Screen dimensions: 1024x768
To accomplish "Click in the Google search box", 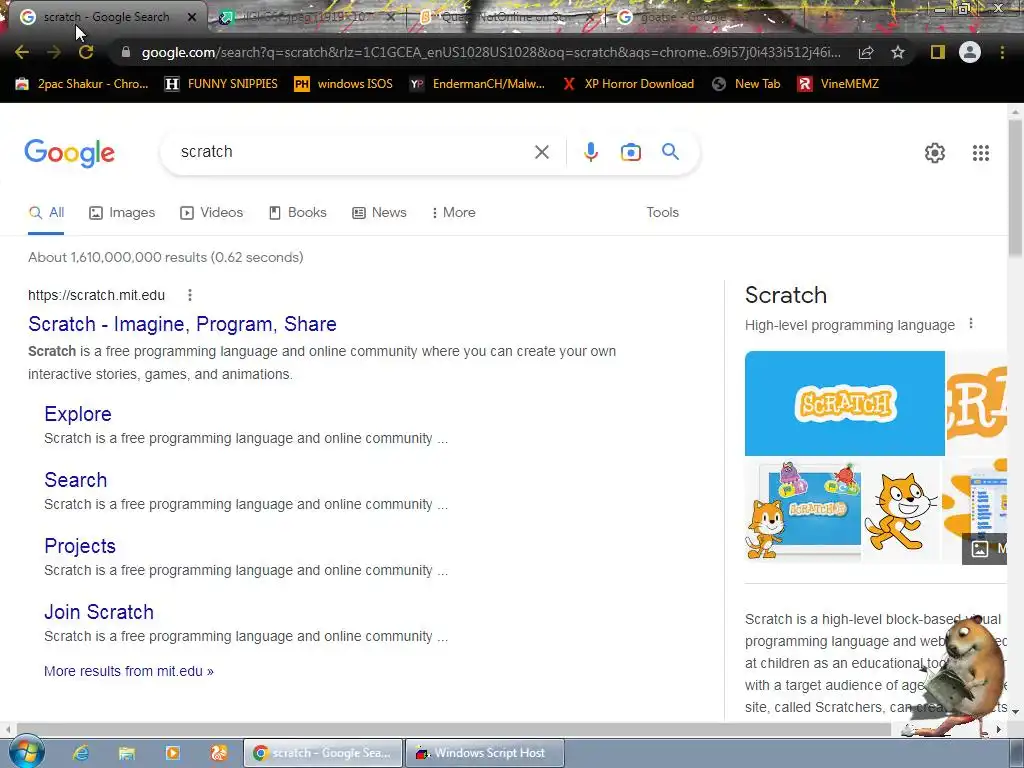I will coord(353,152).
